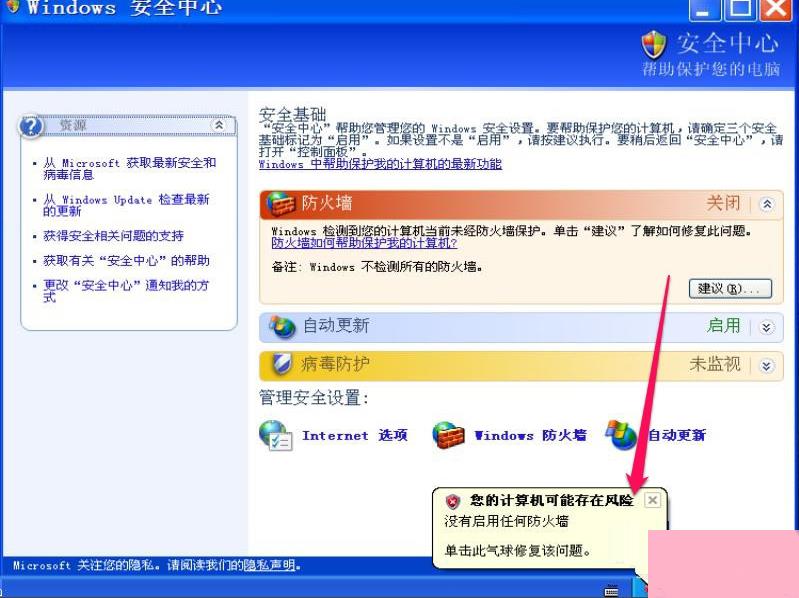Open link how firewall helps protect computer
Image resolution: width=799 pixels, height=598 pixels.
[364, 243]
